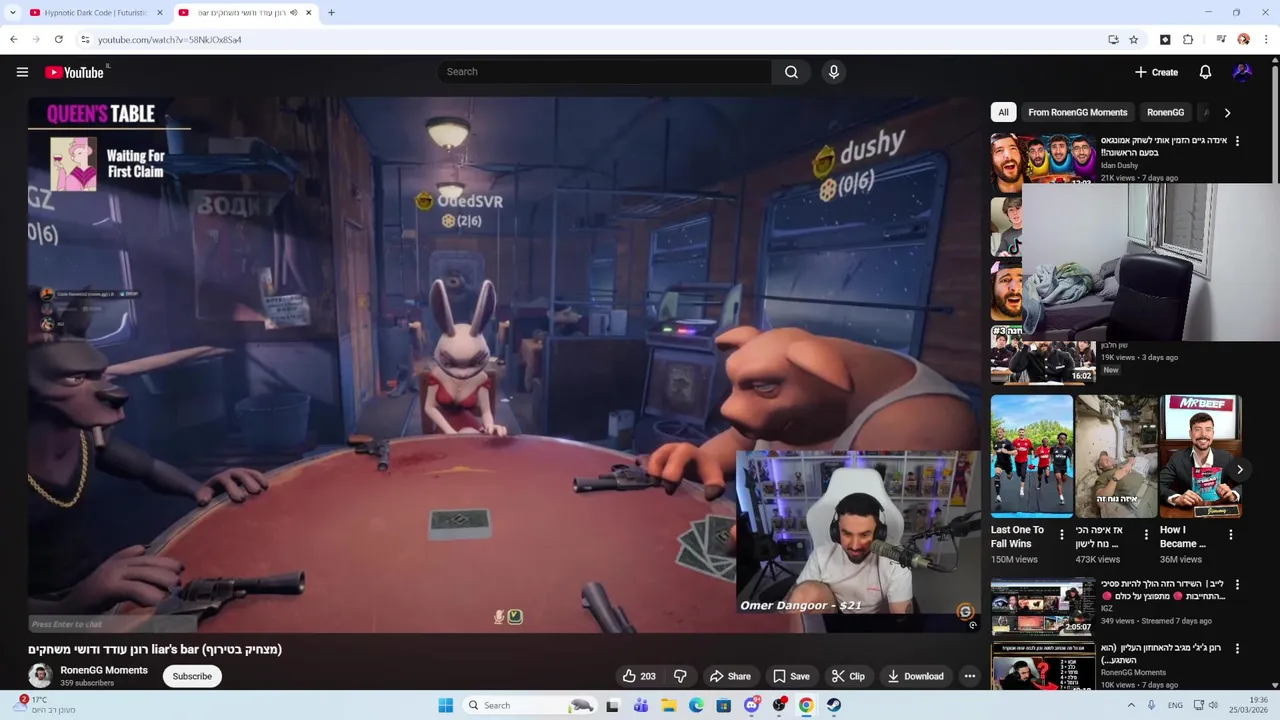The height and width of the screenshot is (720, 1280).
Task: Open the YouTube hamburger guide menu
Action: click(22, 72)
